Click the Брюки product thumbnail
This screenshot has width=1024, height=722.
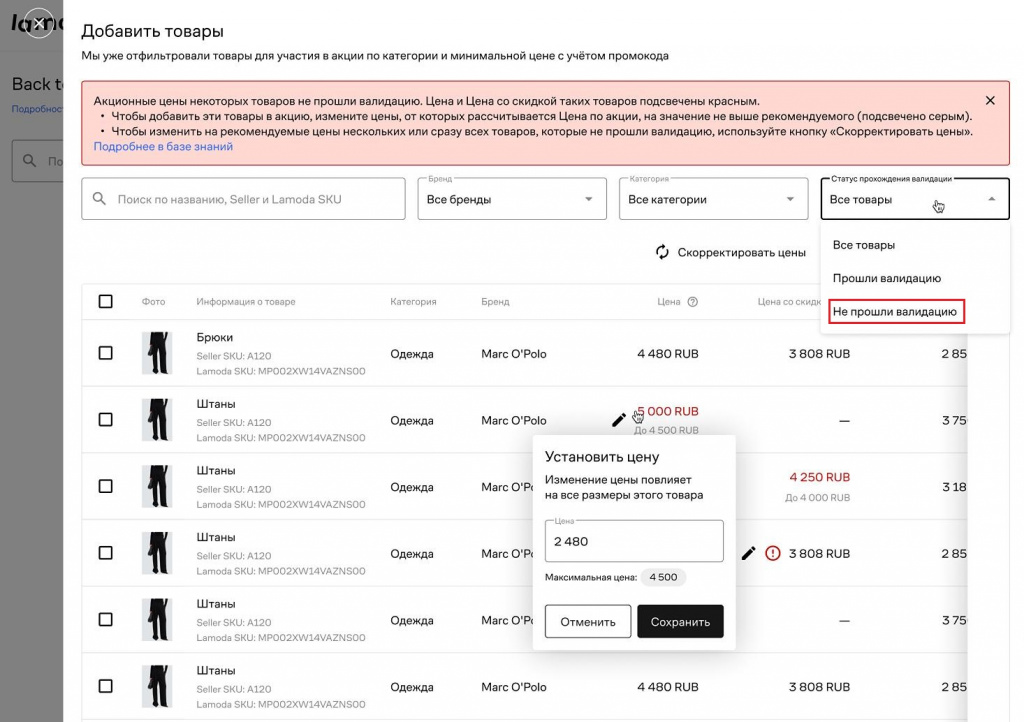click(156, 353)
